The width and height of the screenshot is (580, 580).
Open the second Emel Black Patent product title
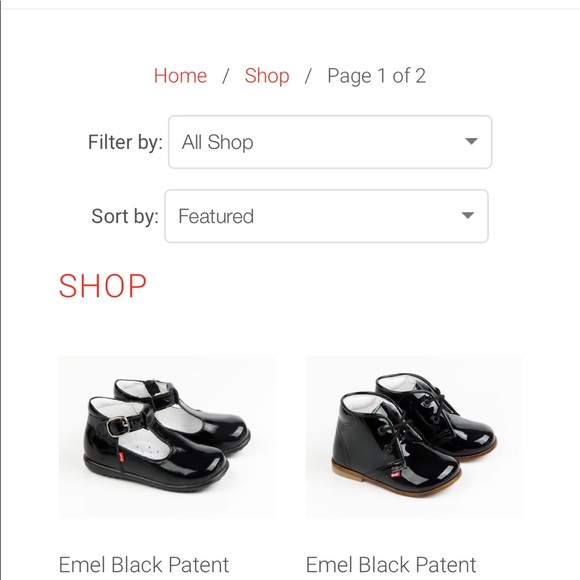391,565
